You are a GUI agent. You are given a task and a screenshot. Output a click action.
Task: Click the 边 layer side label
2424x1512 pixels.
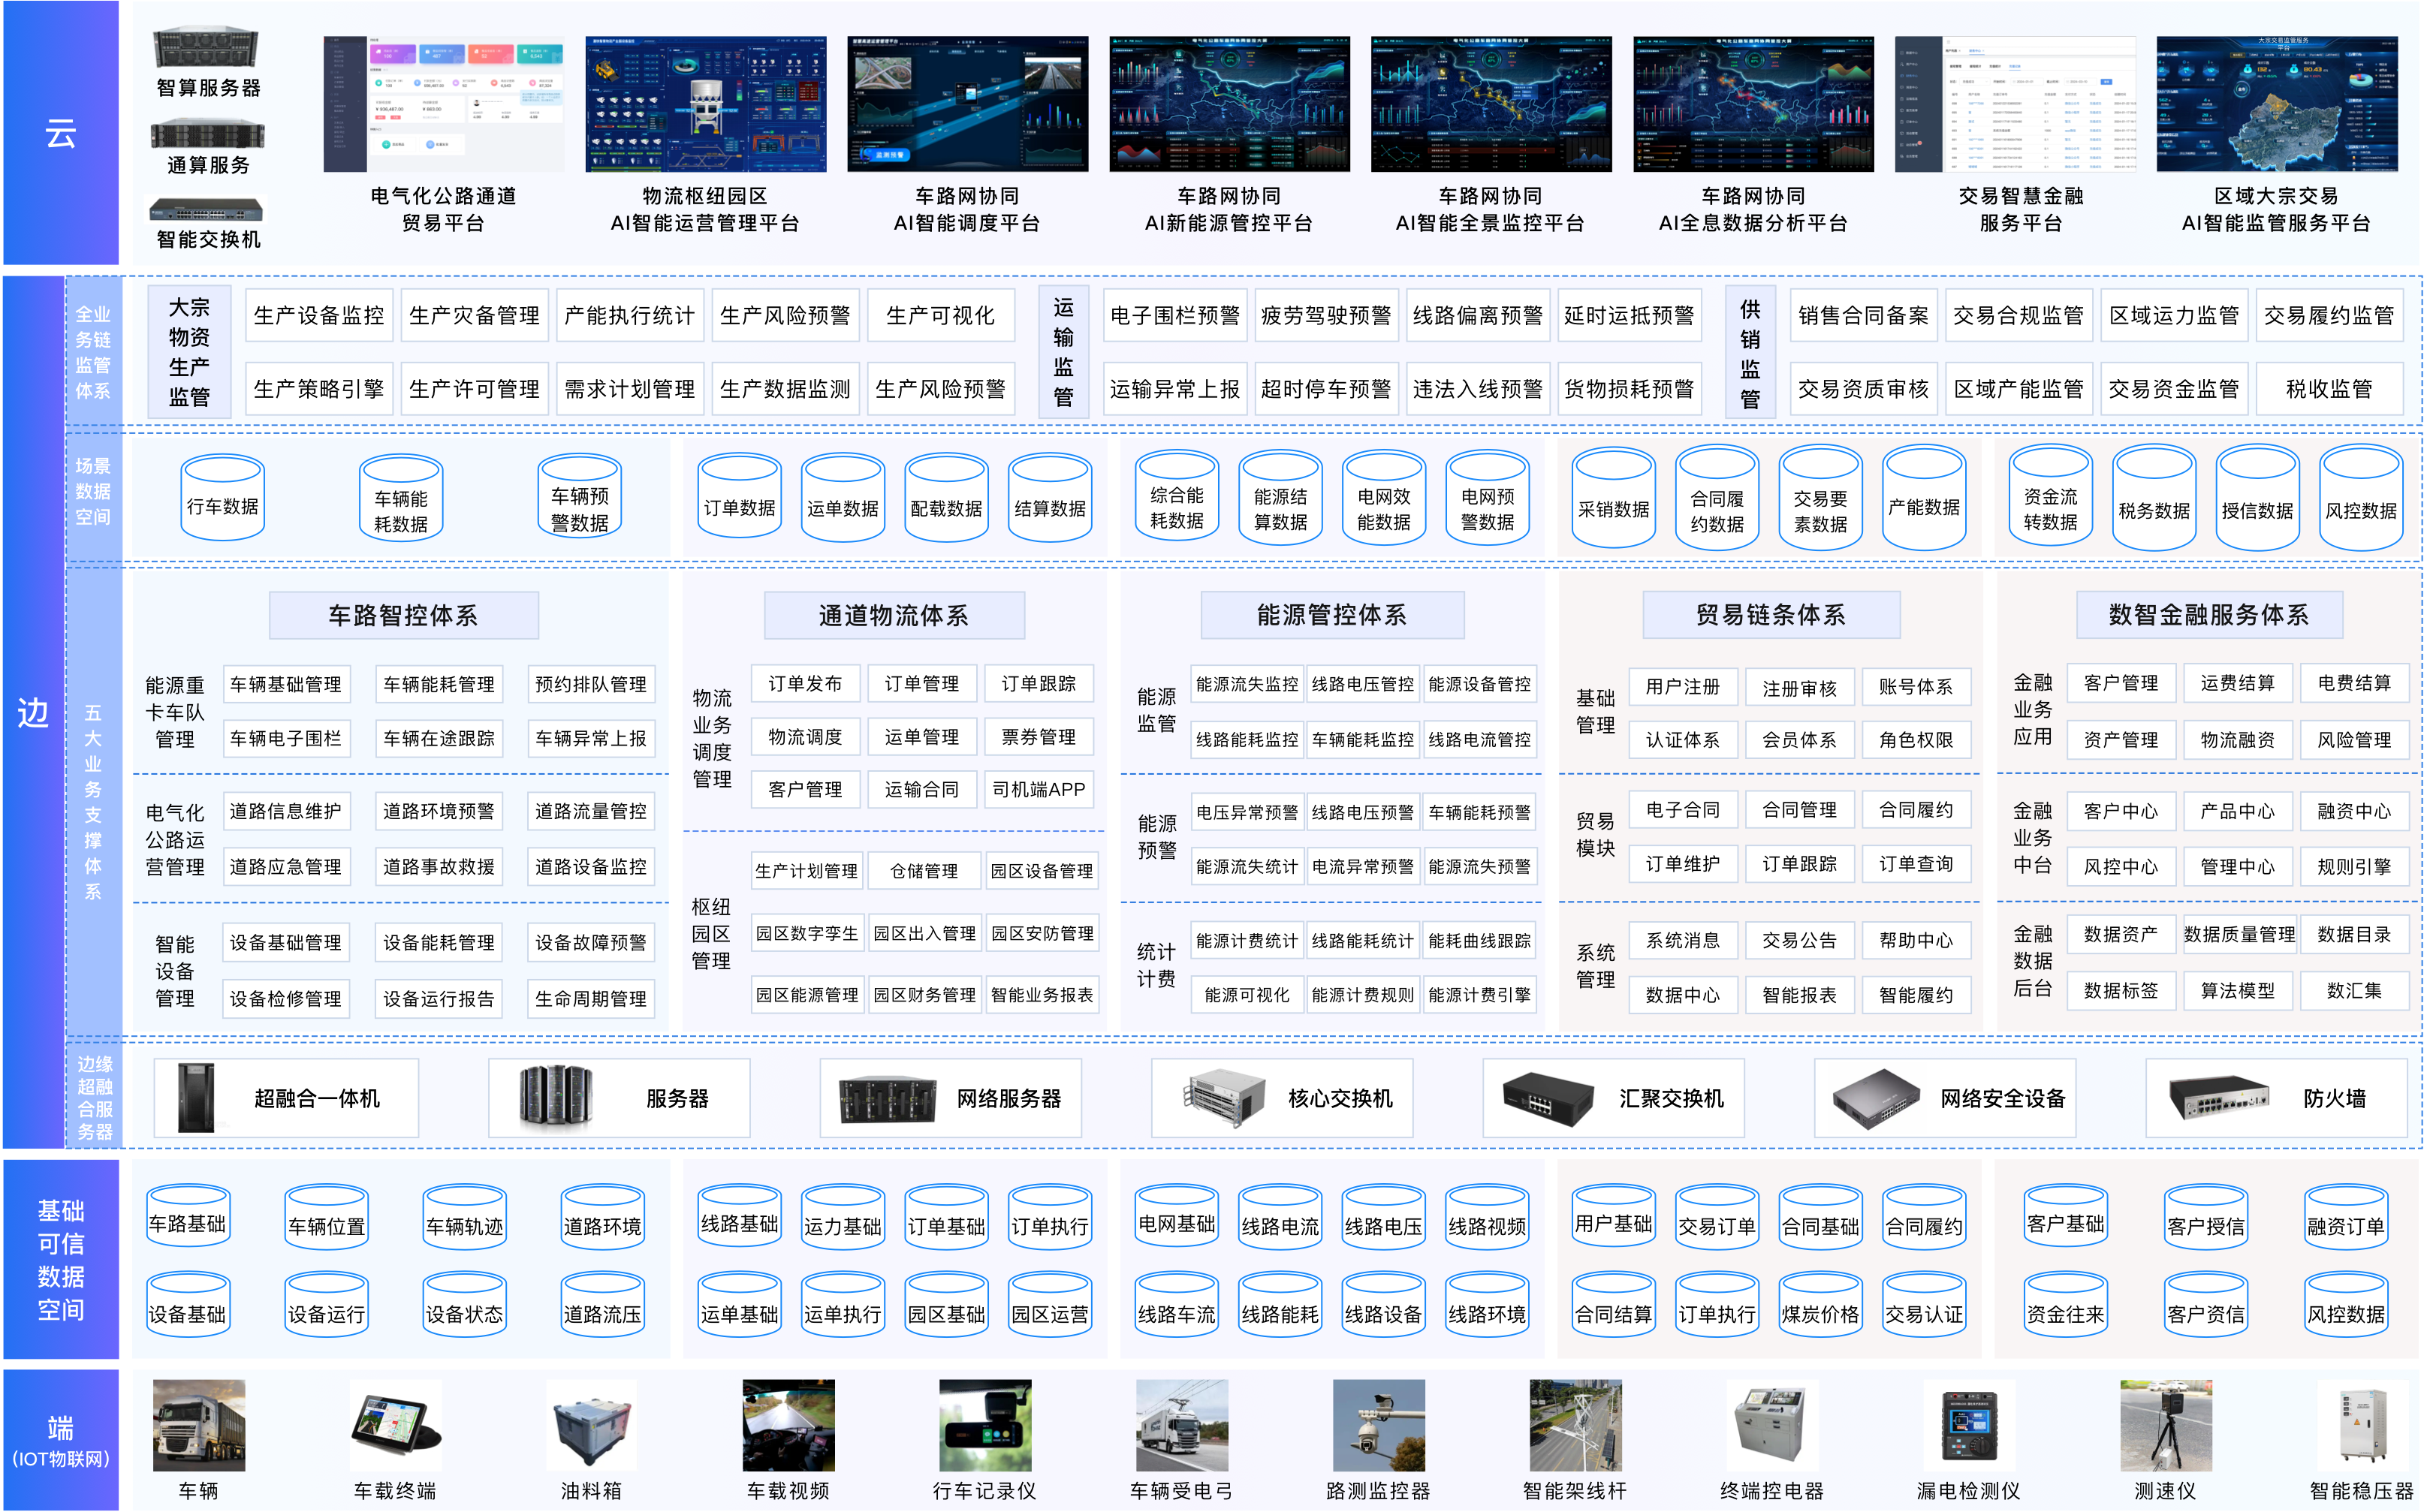coord(33,712)
